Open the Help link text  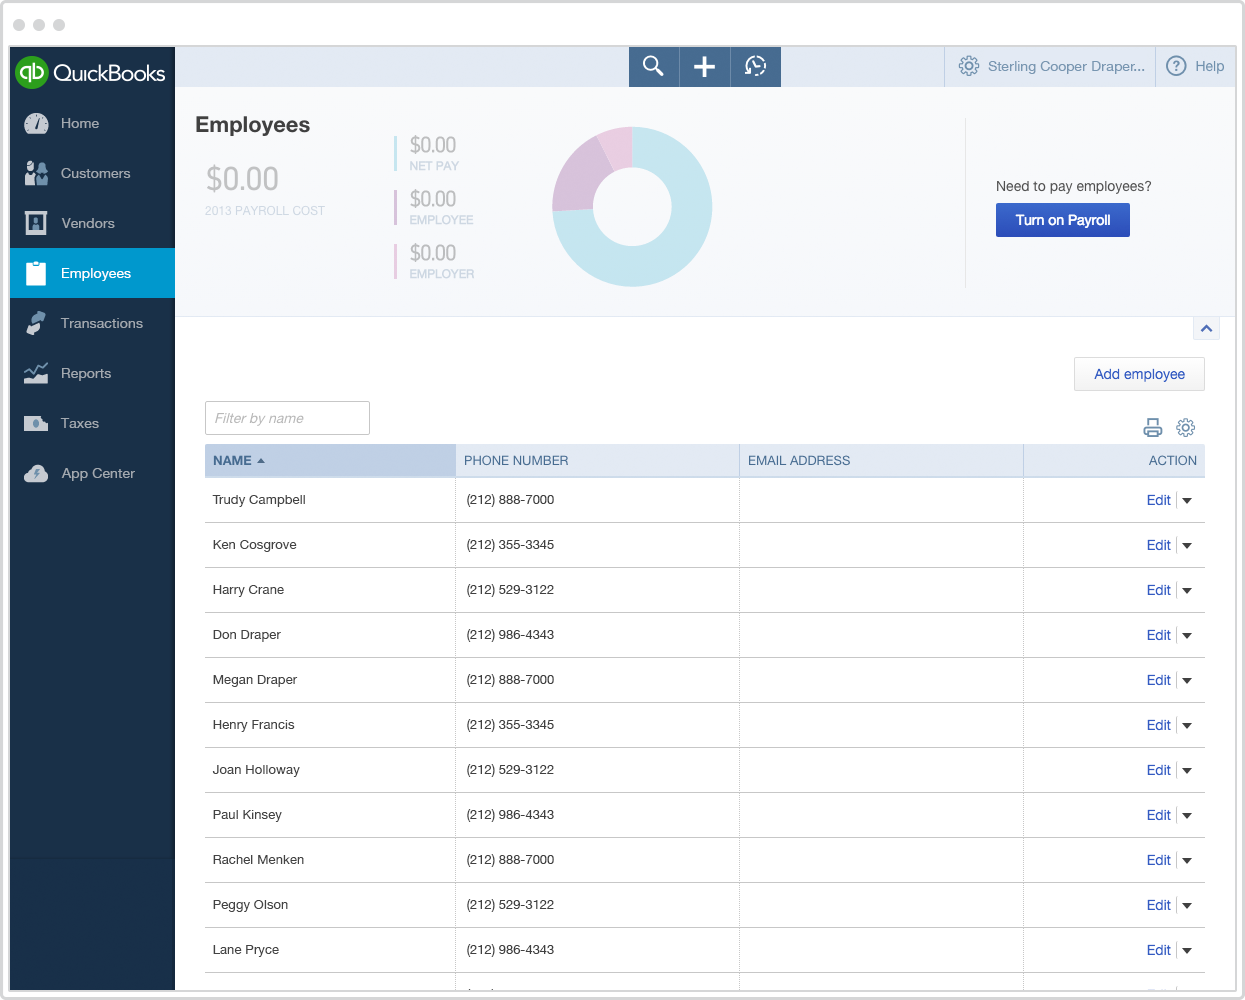coord(1209,66)
